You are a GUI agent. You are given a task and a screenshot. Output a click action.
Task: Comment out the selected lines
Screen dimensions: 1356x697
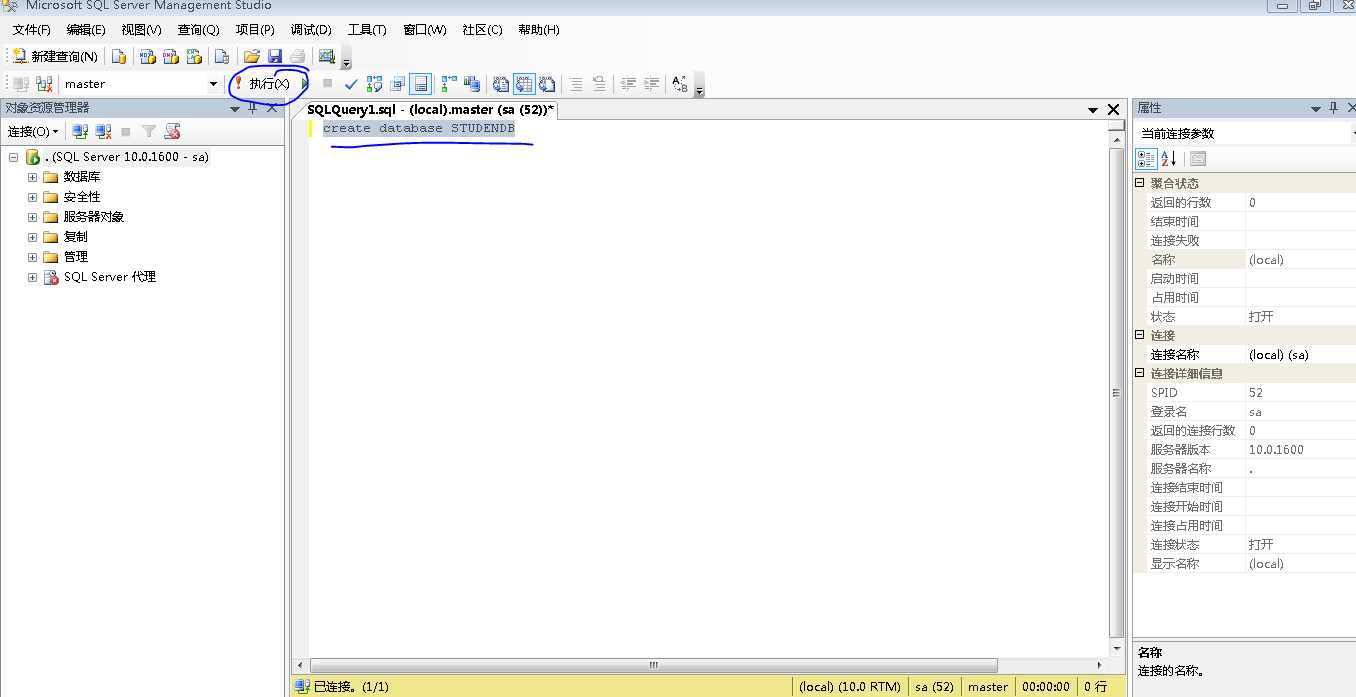576,84
